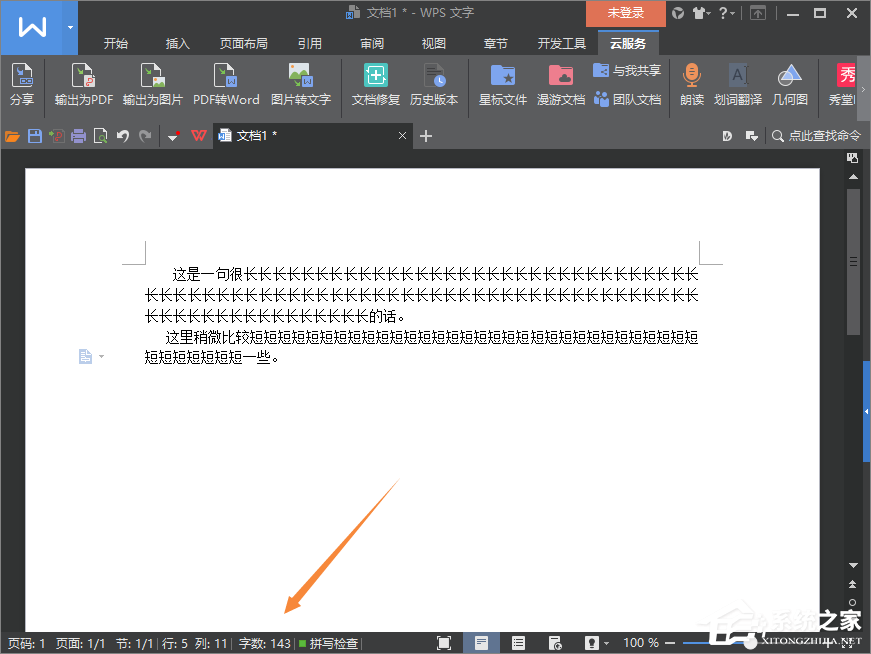Launch 文档修复 document repair
This screenshot has height=654, width=871.
[x=376, y=84]
